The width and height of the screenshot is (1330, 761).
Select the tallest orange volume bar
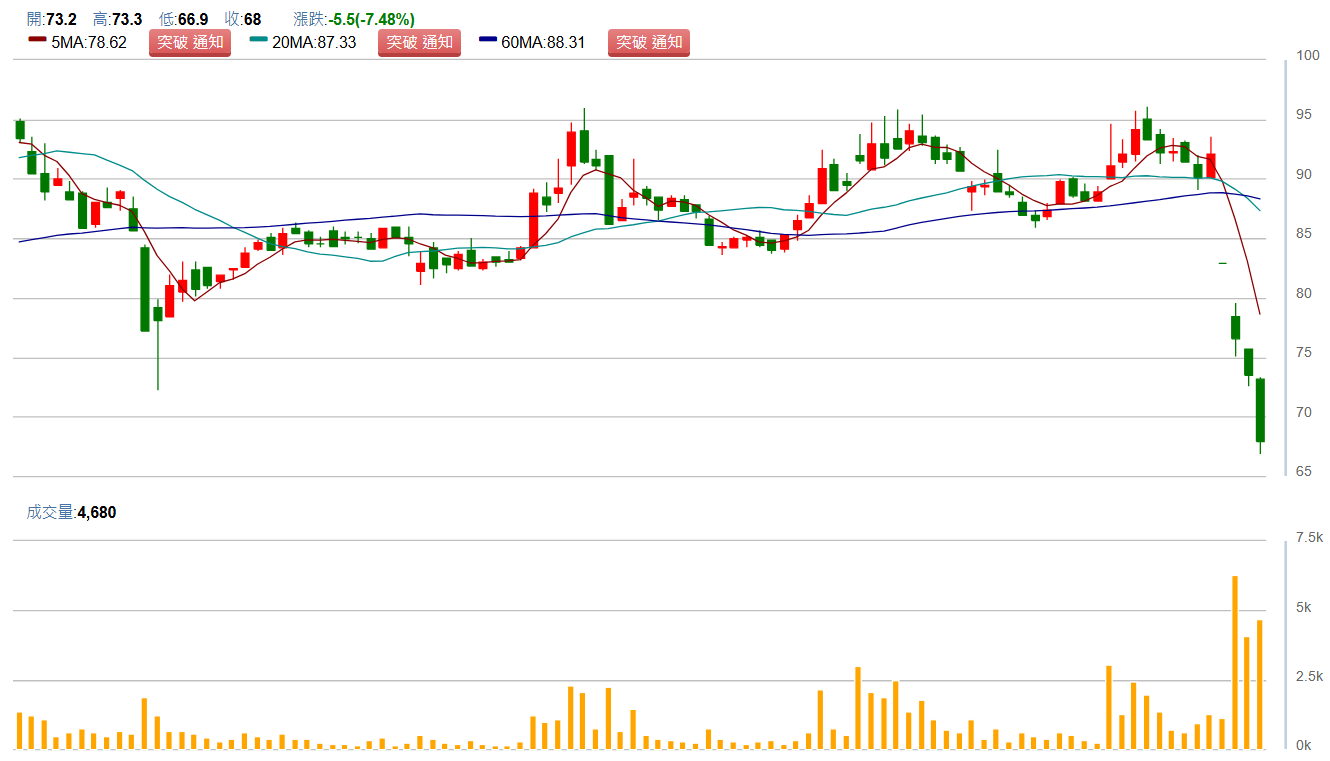coord(1235,662)
